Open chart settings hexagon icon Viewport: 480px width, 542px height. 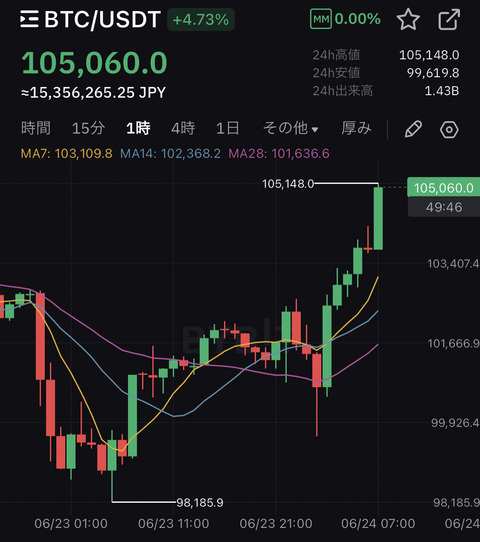tap(449, 130)
